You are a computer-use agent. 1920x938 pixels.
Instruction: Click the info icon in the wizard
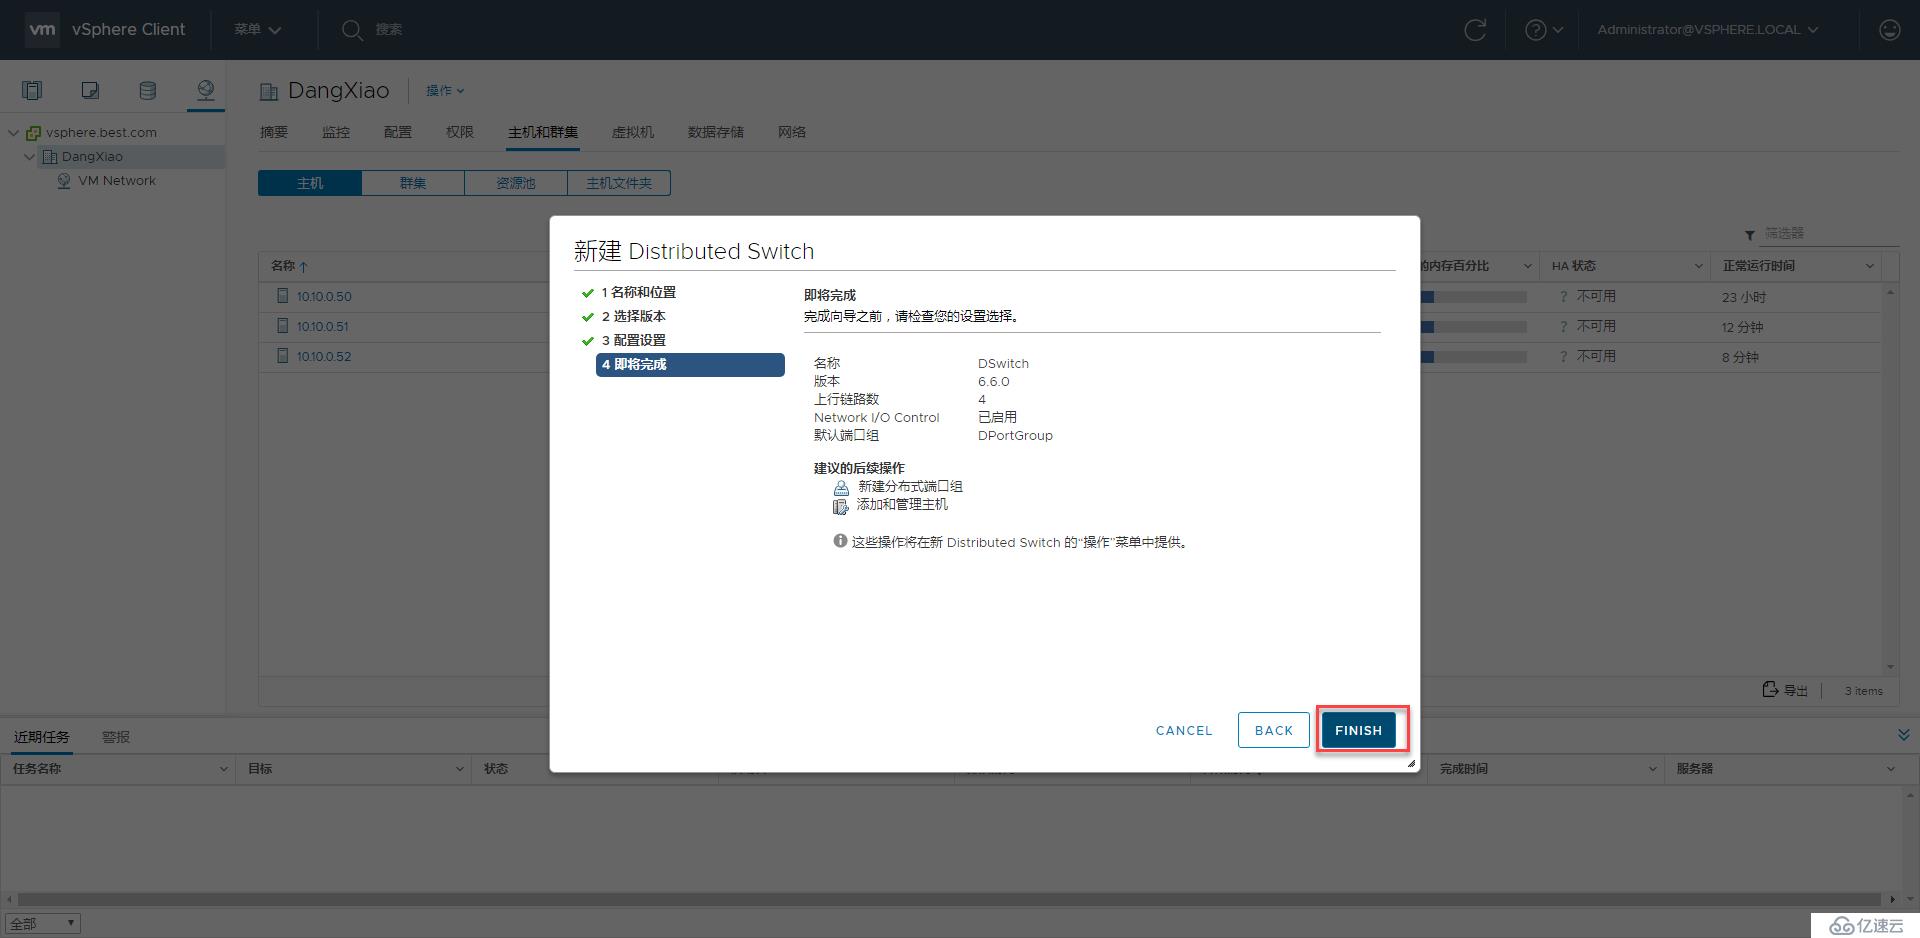(840, 541)
